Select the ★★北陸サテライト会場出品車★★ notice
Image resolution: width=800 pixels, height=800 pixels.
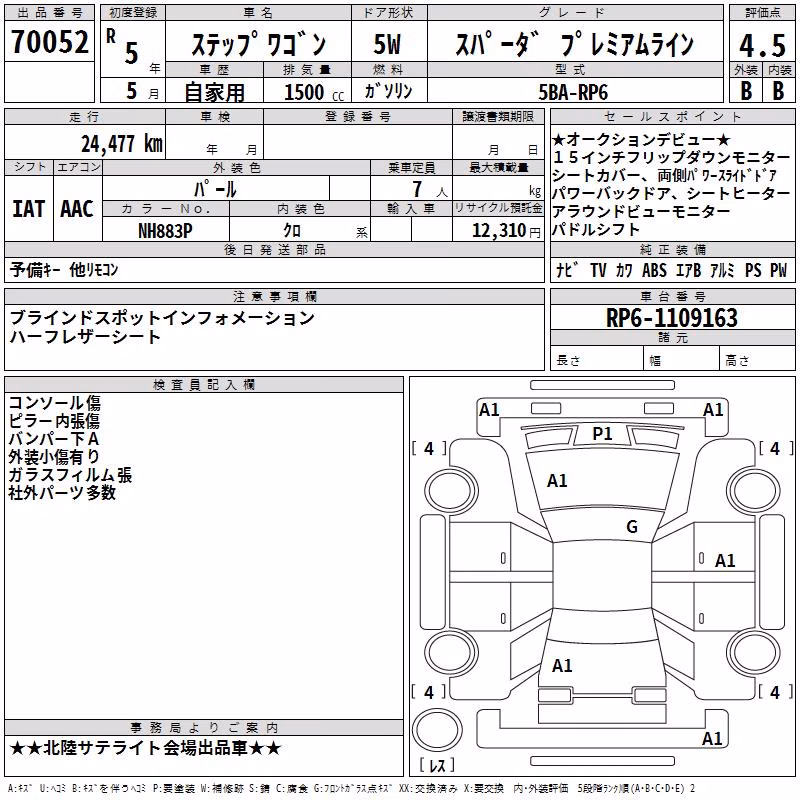point(145,748)
